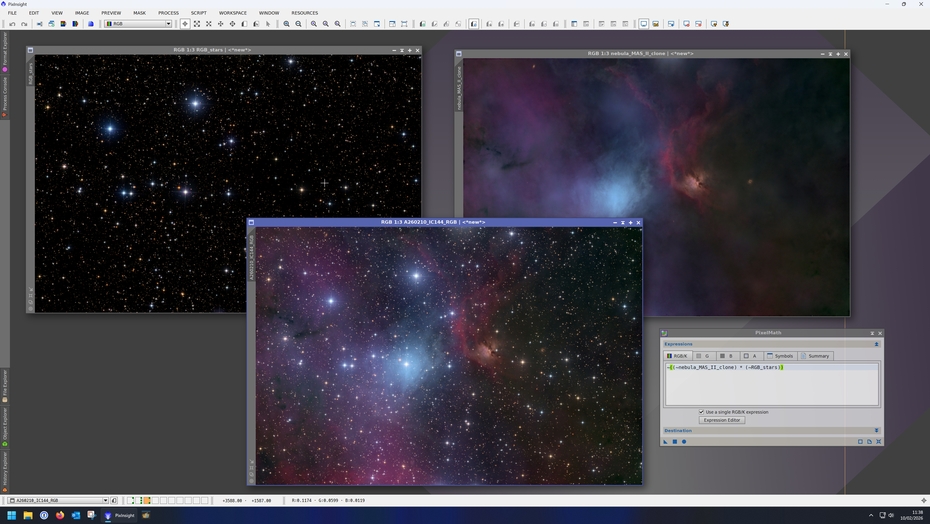Click the Zoom In magnifier icon
This screenshot has width=930, height=524.
pyautogui.click(x=287, y=24)
